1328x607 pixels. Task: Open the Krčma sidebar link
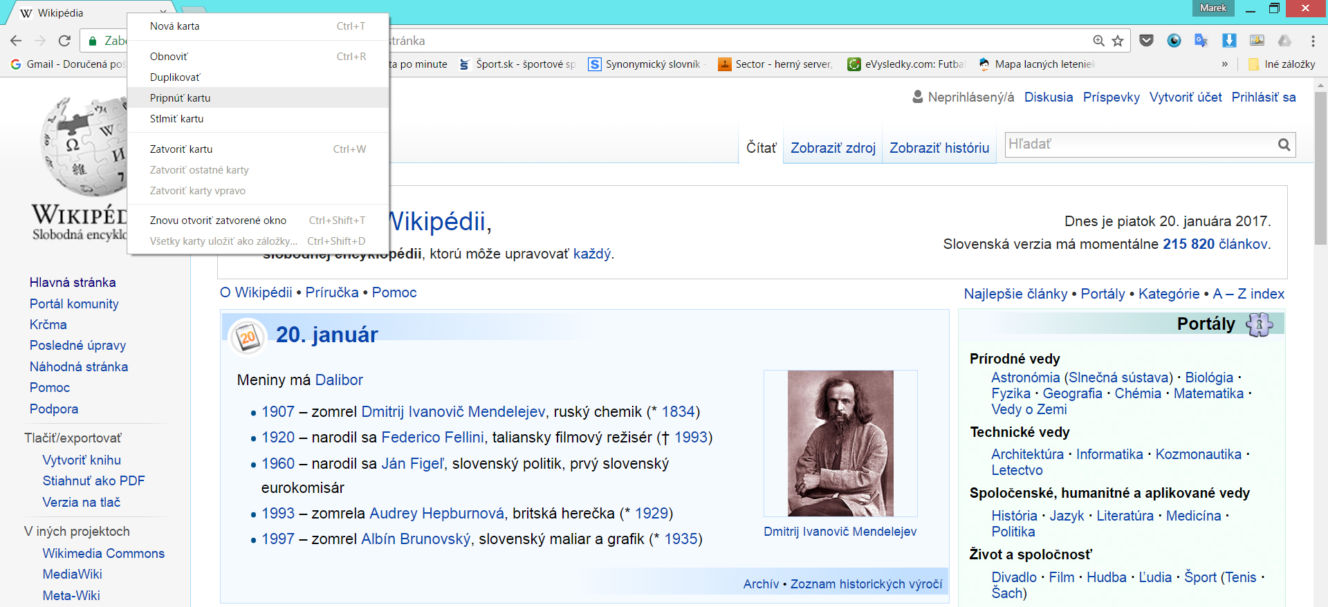pyautogui.click(x=48, y=324)
